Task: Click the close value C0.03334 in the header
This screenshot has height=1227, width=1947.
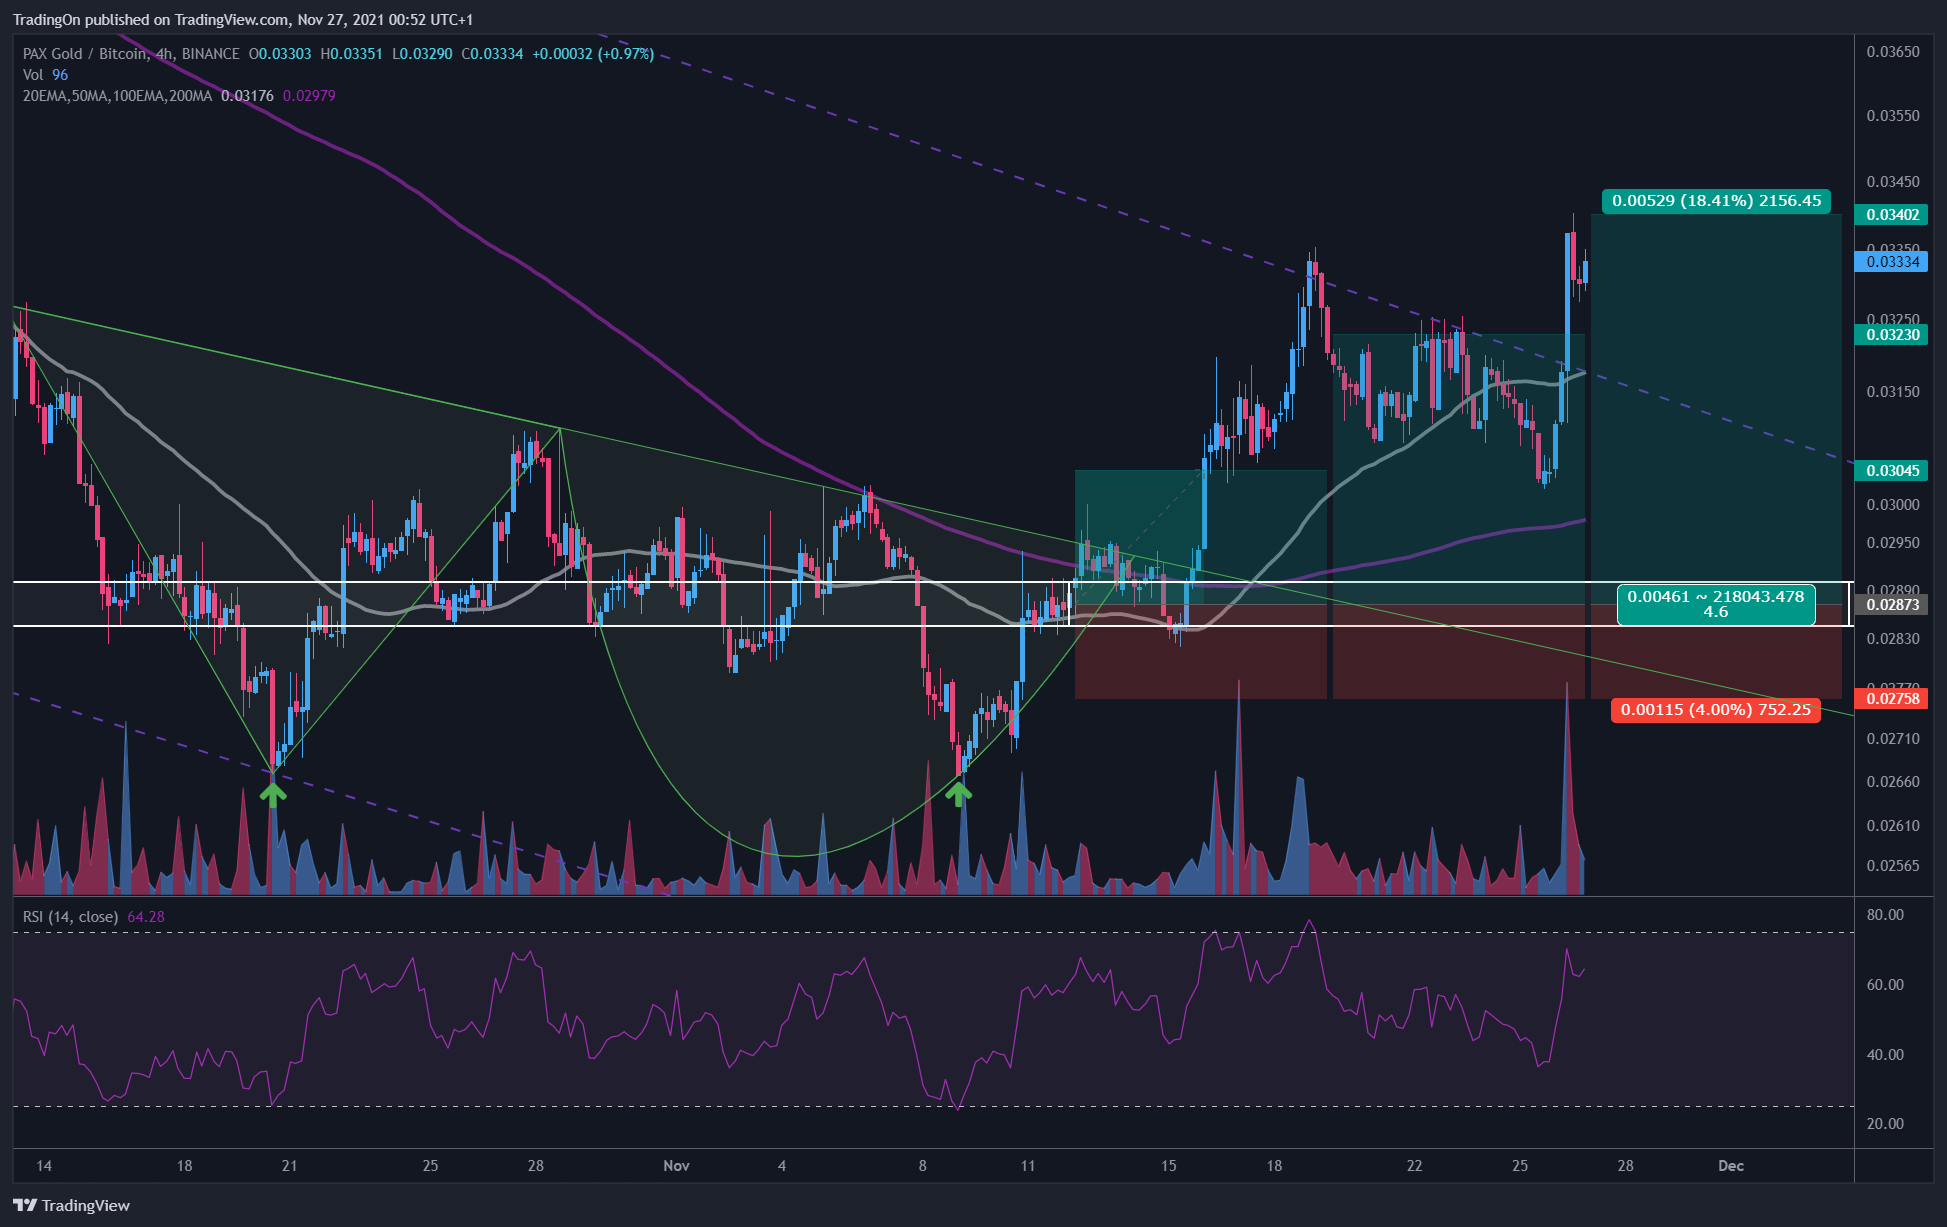Action: coord(492,54)
